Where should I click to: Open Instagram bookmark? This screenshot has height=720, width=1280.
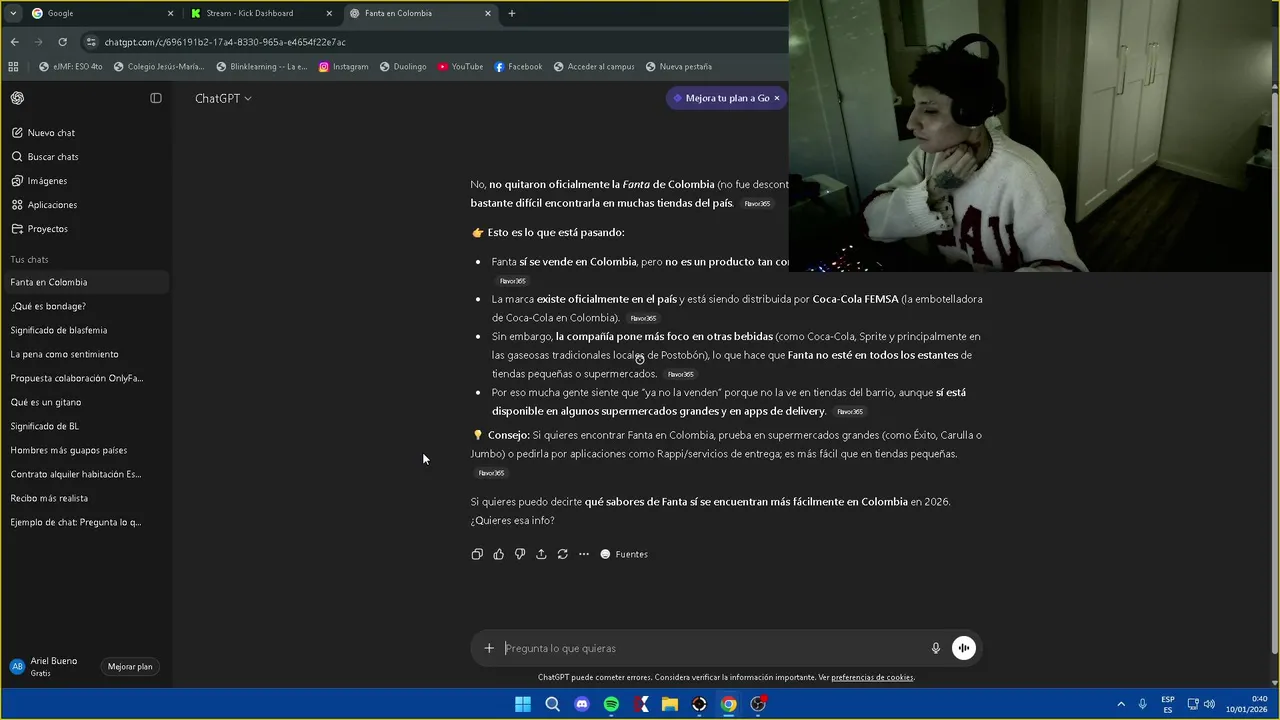[x=343, y=67]
